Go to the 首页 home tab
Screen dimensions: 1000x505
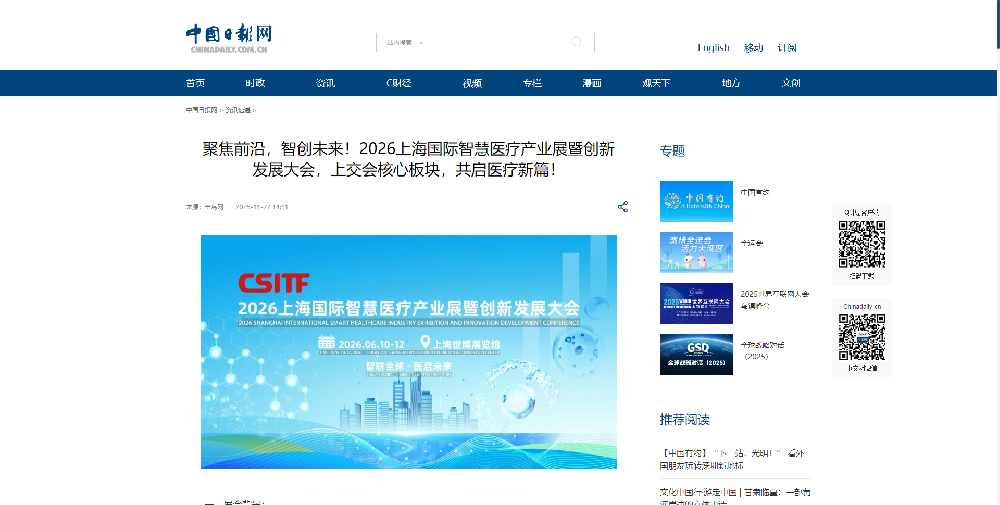[195, 83]
